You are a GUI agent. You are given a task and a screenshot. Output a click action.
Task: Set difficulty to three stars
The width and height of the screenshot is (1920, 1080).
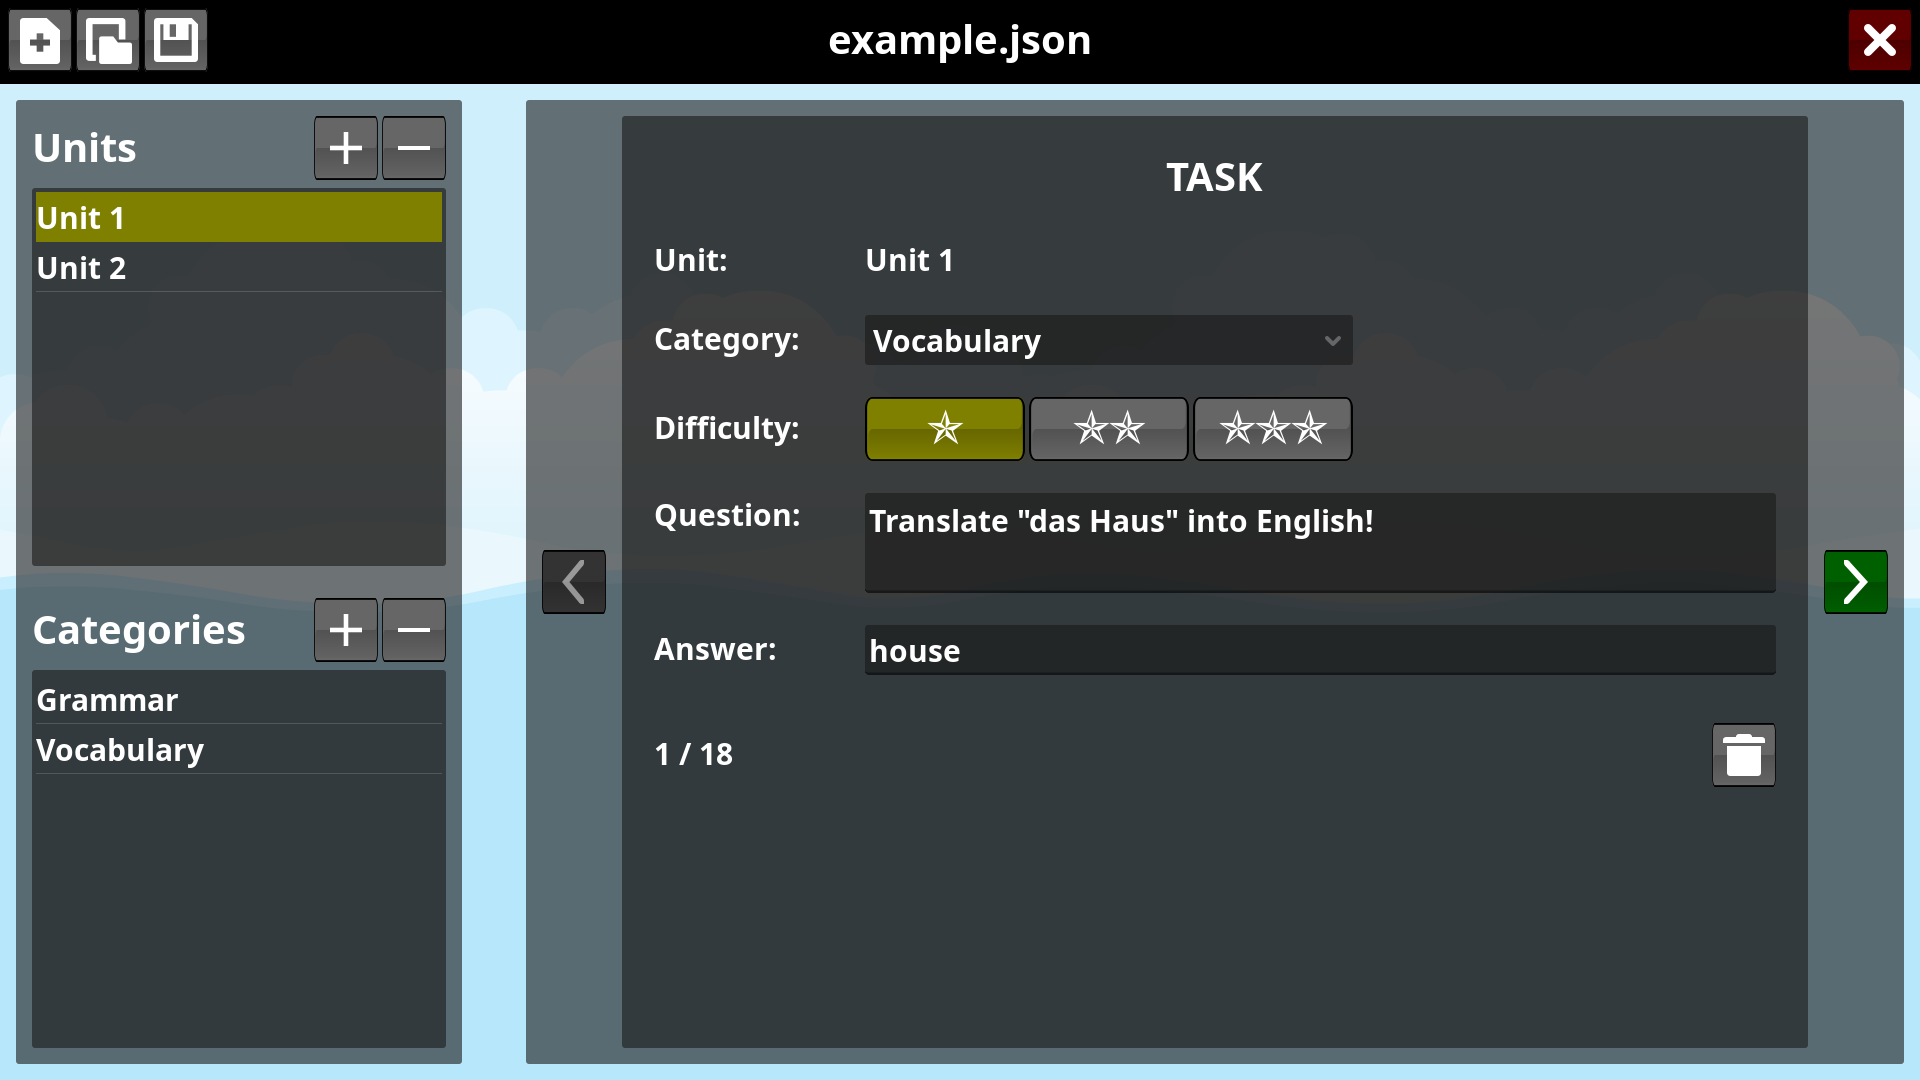[1272, 429]
